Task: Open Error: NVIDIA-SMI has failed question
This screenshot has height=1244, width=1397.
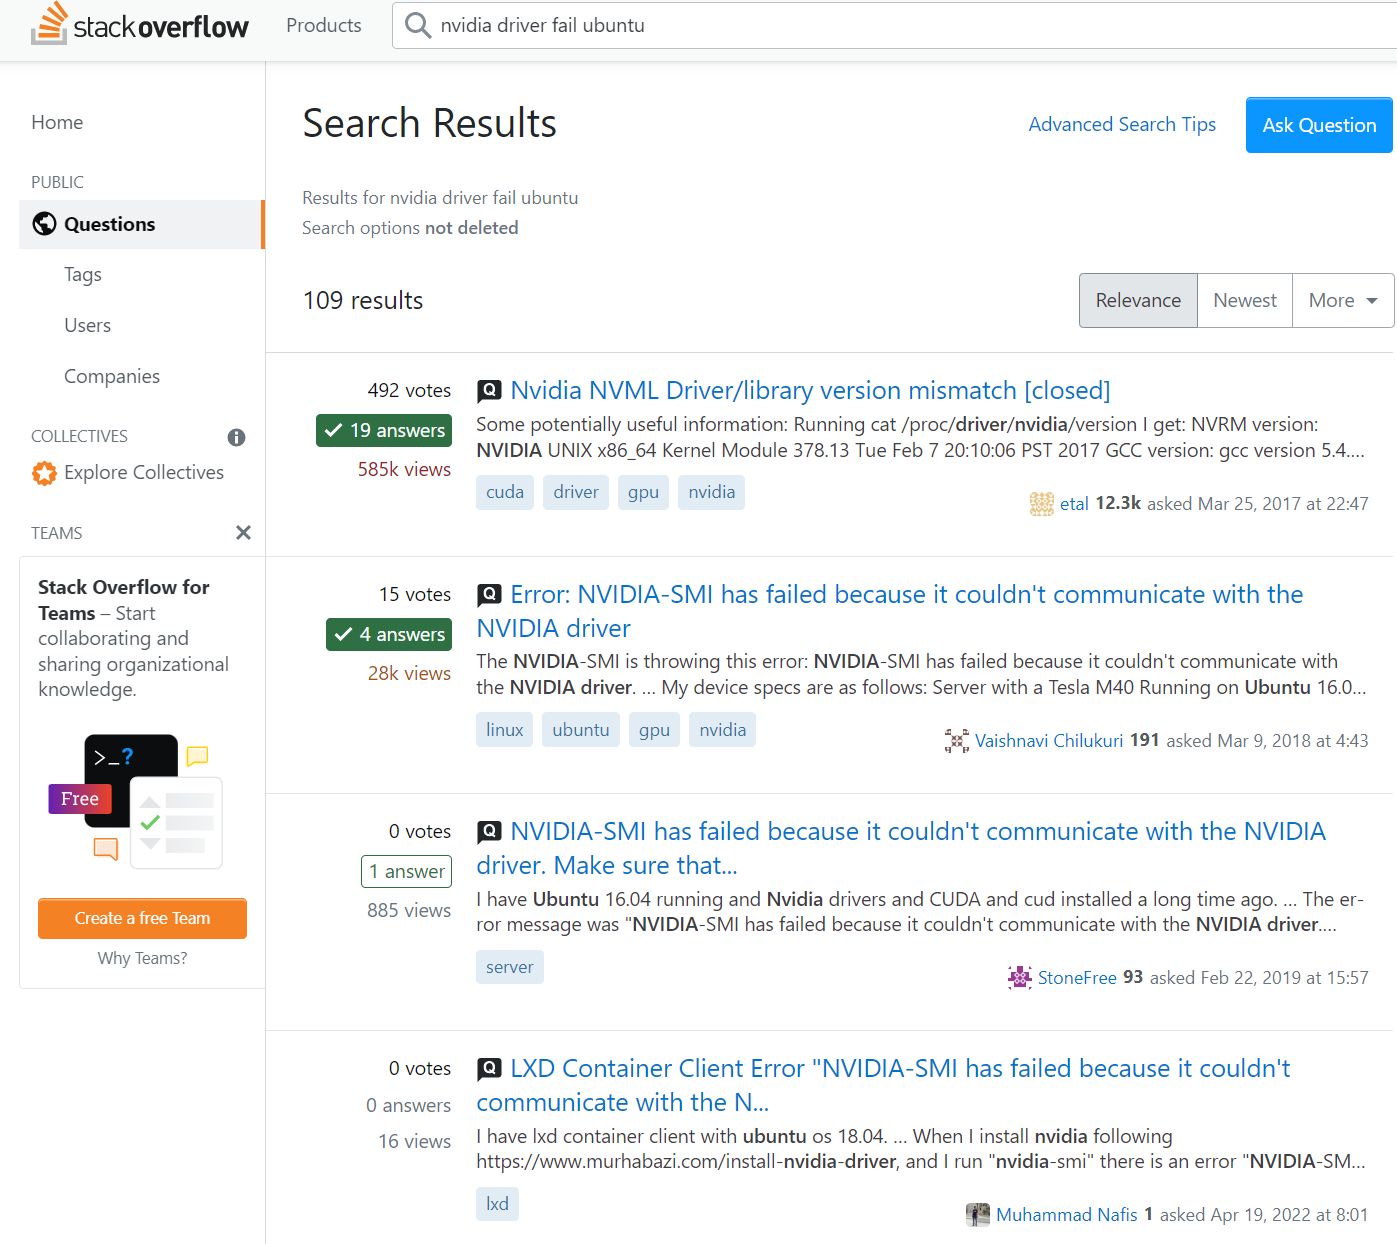Action: tap(890, 611)
